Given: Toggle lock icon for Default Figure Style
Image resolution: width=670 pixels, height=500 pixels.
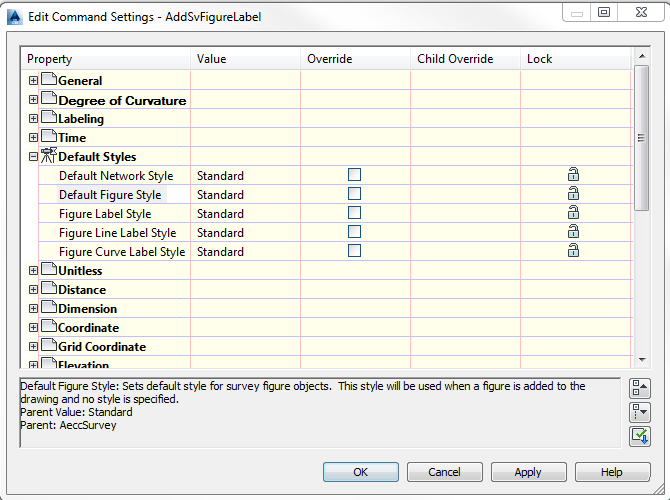Looking at the screenshot, I should click(x=573, y=194).
